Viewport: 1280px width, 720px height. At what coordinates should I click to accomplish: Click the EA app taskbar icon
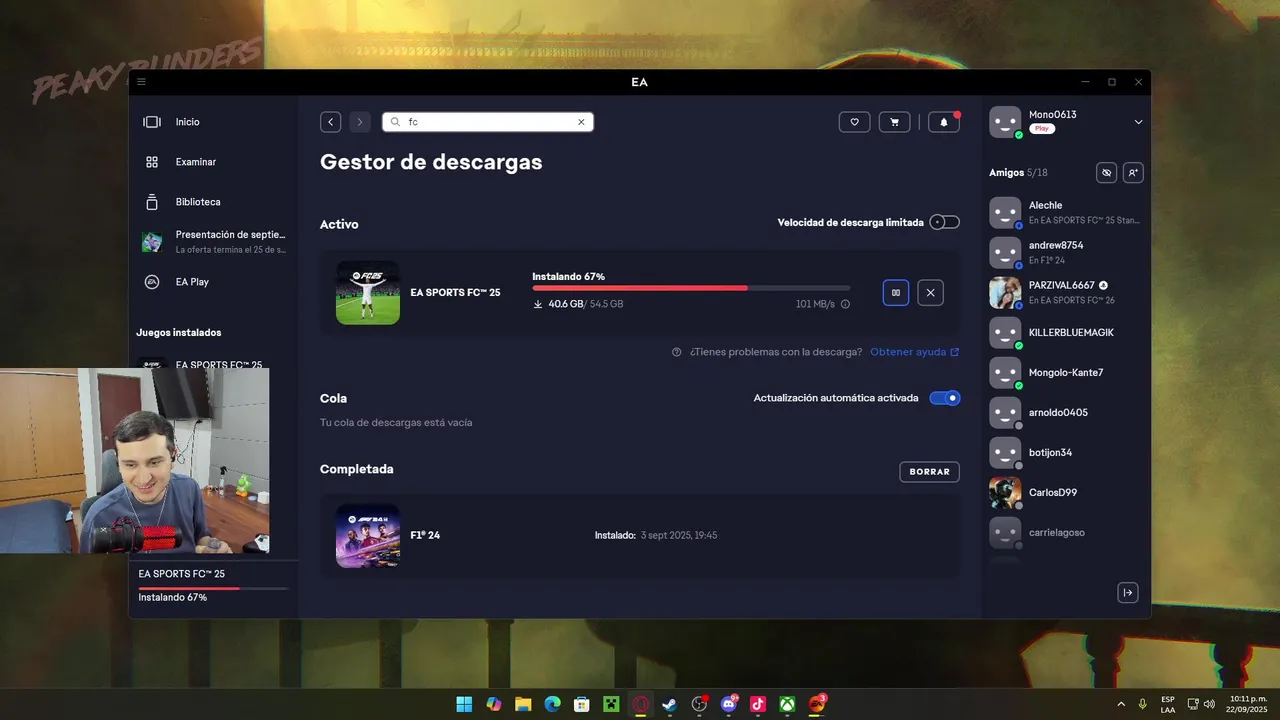(x=817, y=704)
